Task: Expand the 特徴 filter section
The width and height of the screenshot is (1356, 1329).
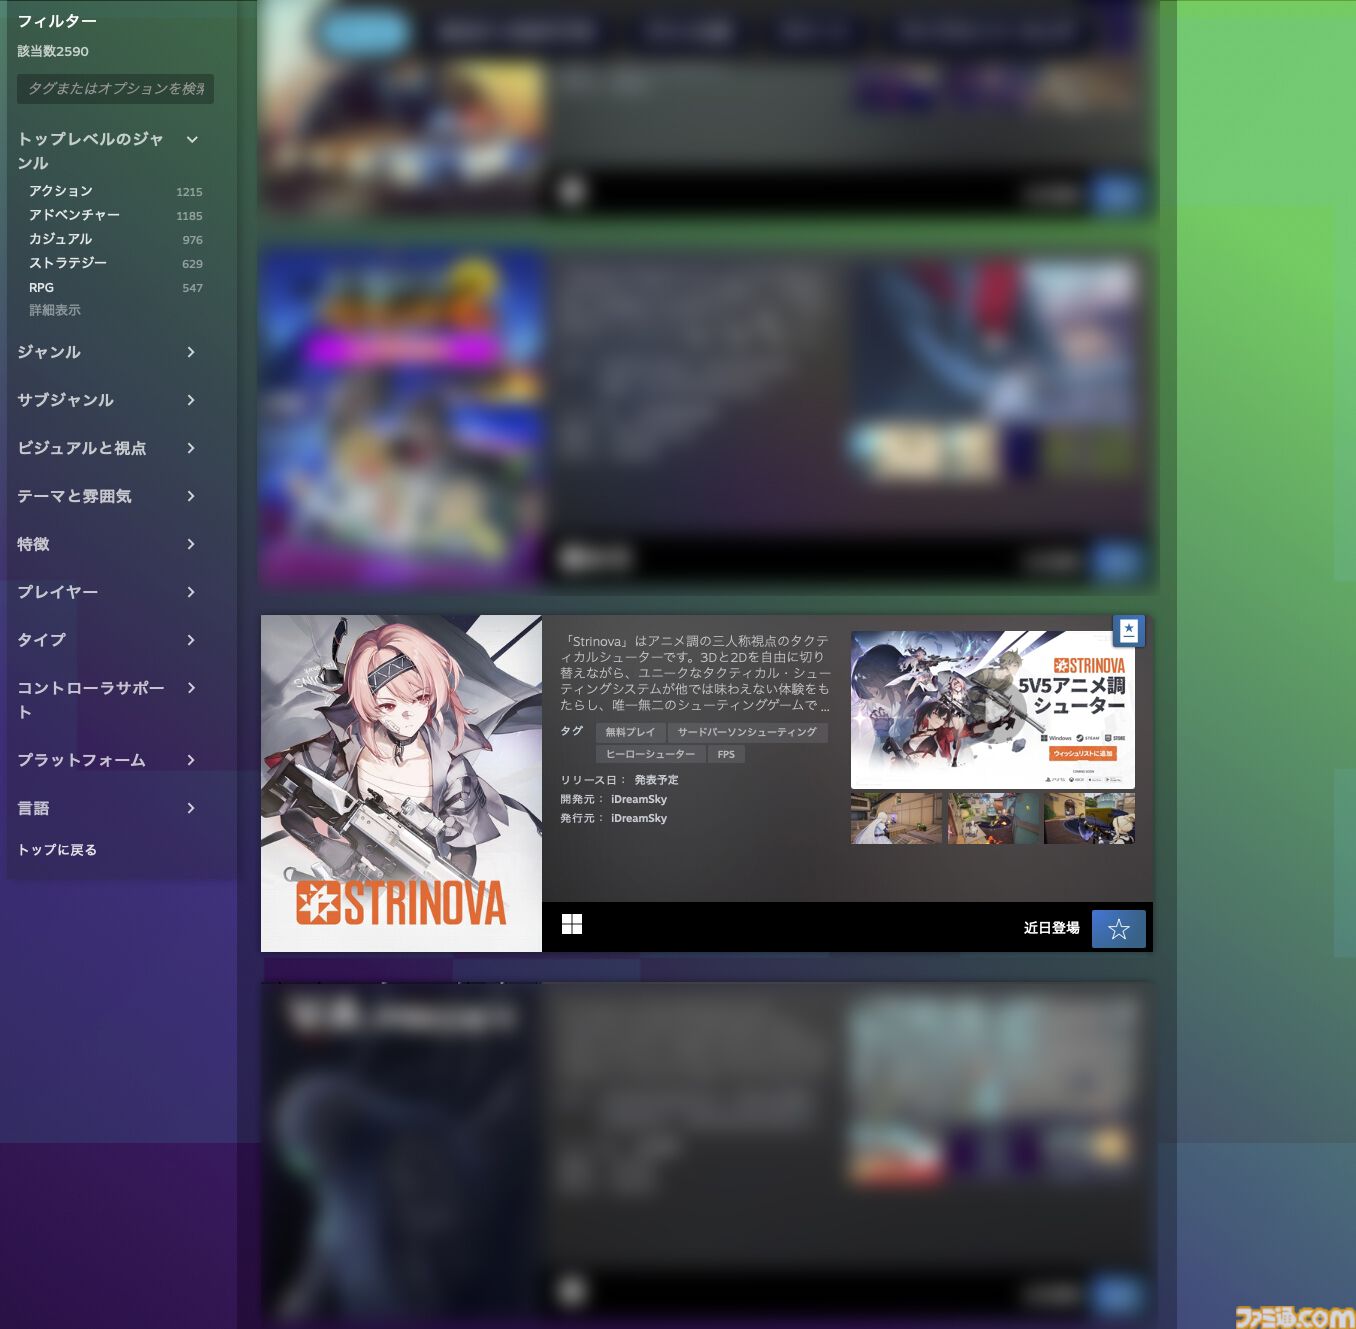Action: coord(107,544)
